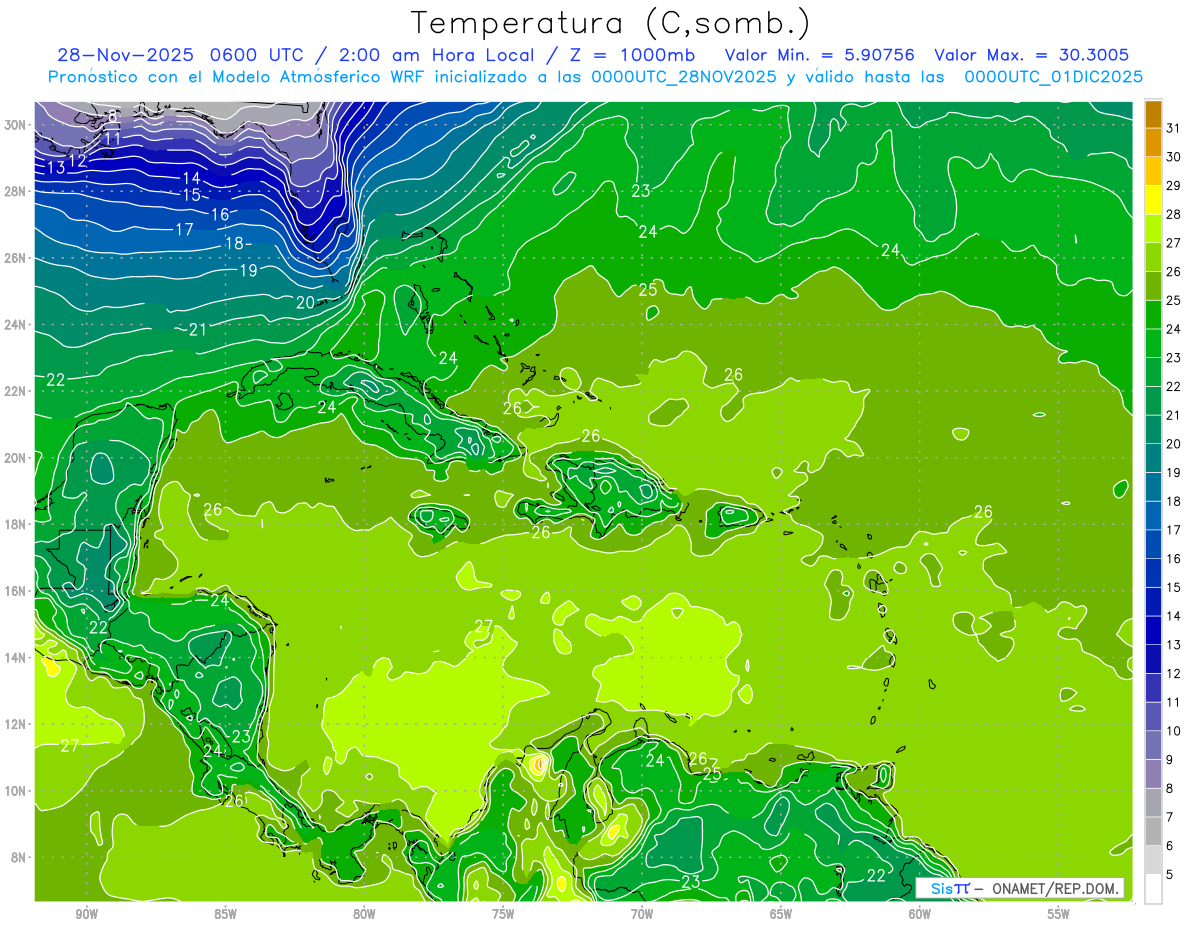The width and height of the screenshot is (1200, 927).
Task: Click the '16N' latitude axis label
Action: pyautogui.click(x=16, y=591)
